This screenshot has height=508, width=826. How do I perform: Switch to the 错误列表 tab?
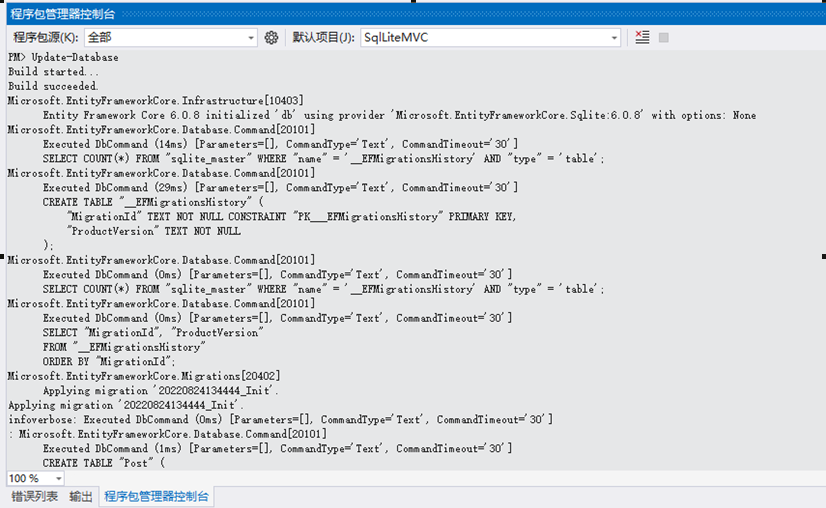34,497
